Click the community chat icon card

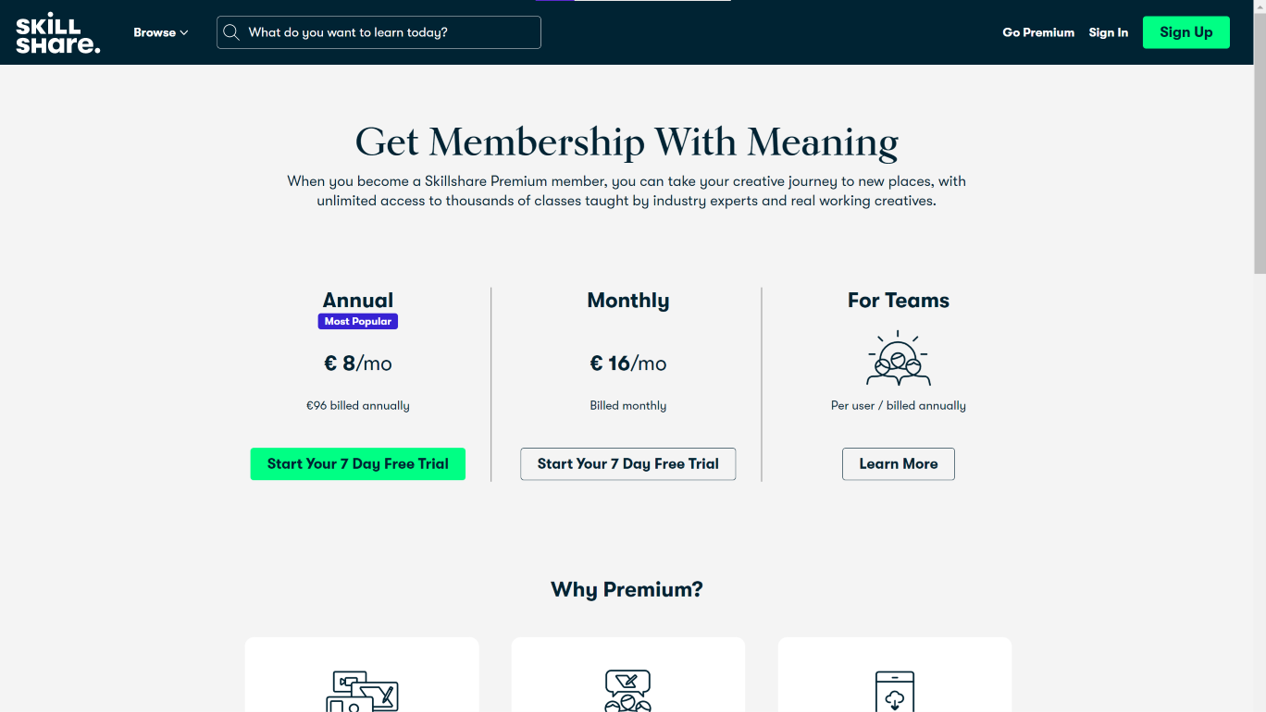628,675
